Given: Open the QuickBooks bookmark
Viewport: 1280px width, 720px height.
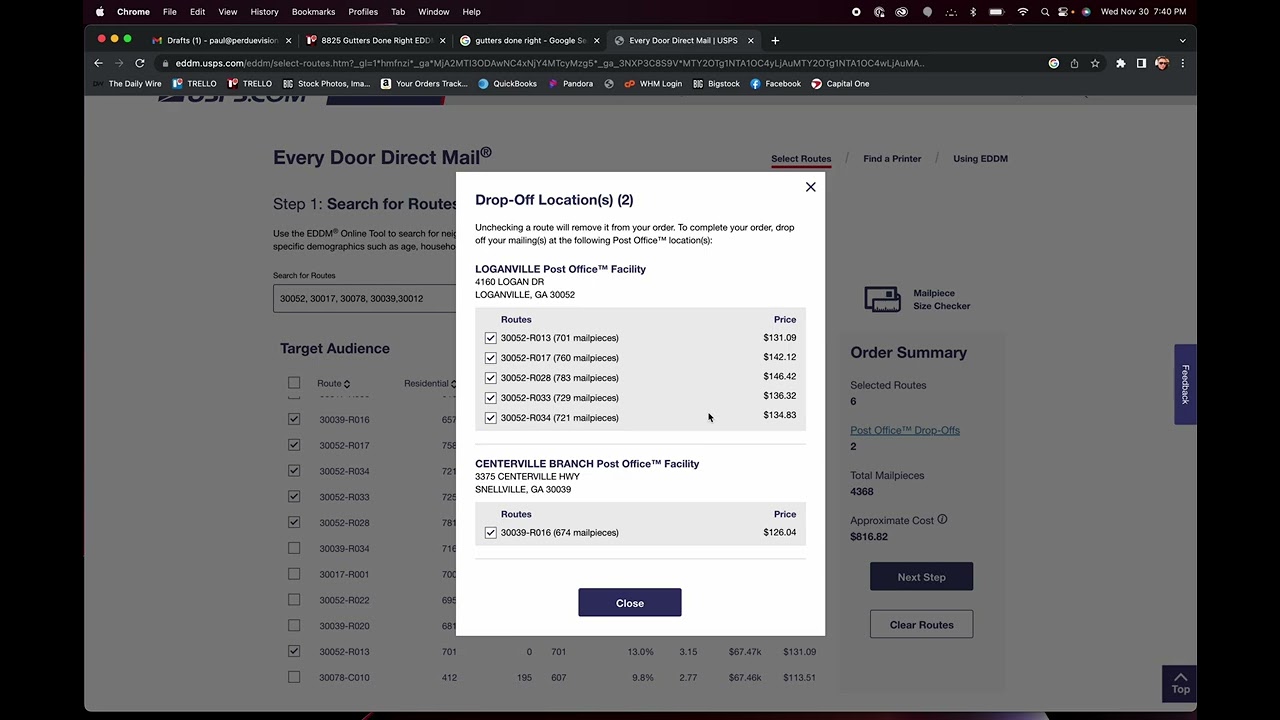Looking at the screenshot, I should click(508, 84).
